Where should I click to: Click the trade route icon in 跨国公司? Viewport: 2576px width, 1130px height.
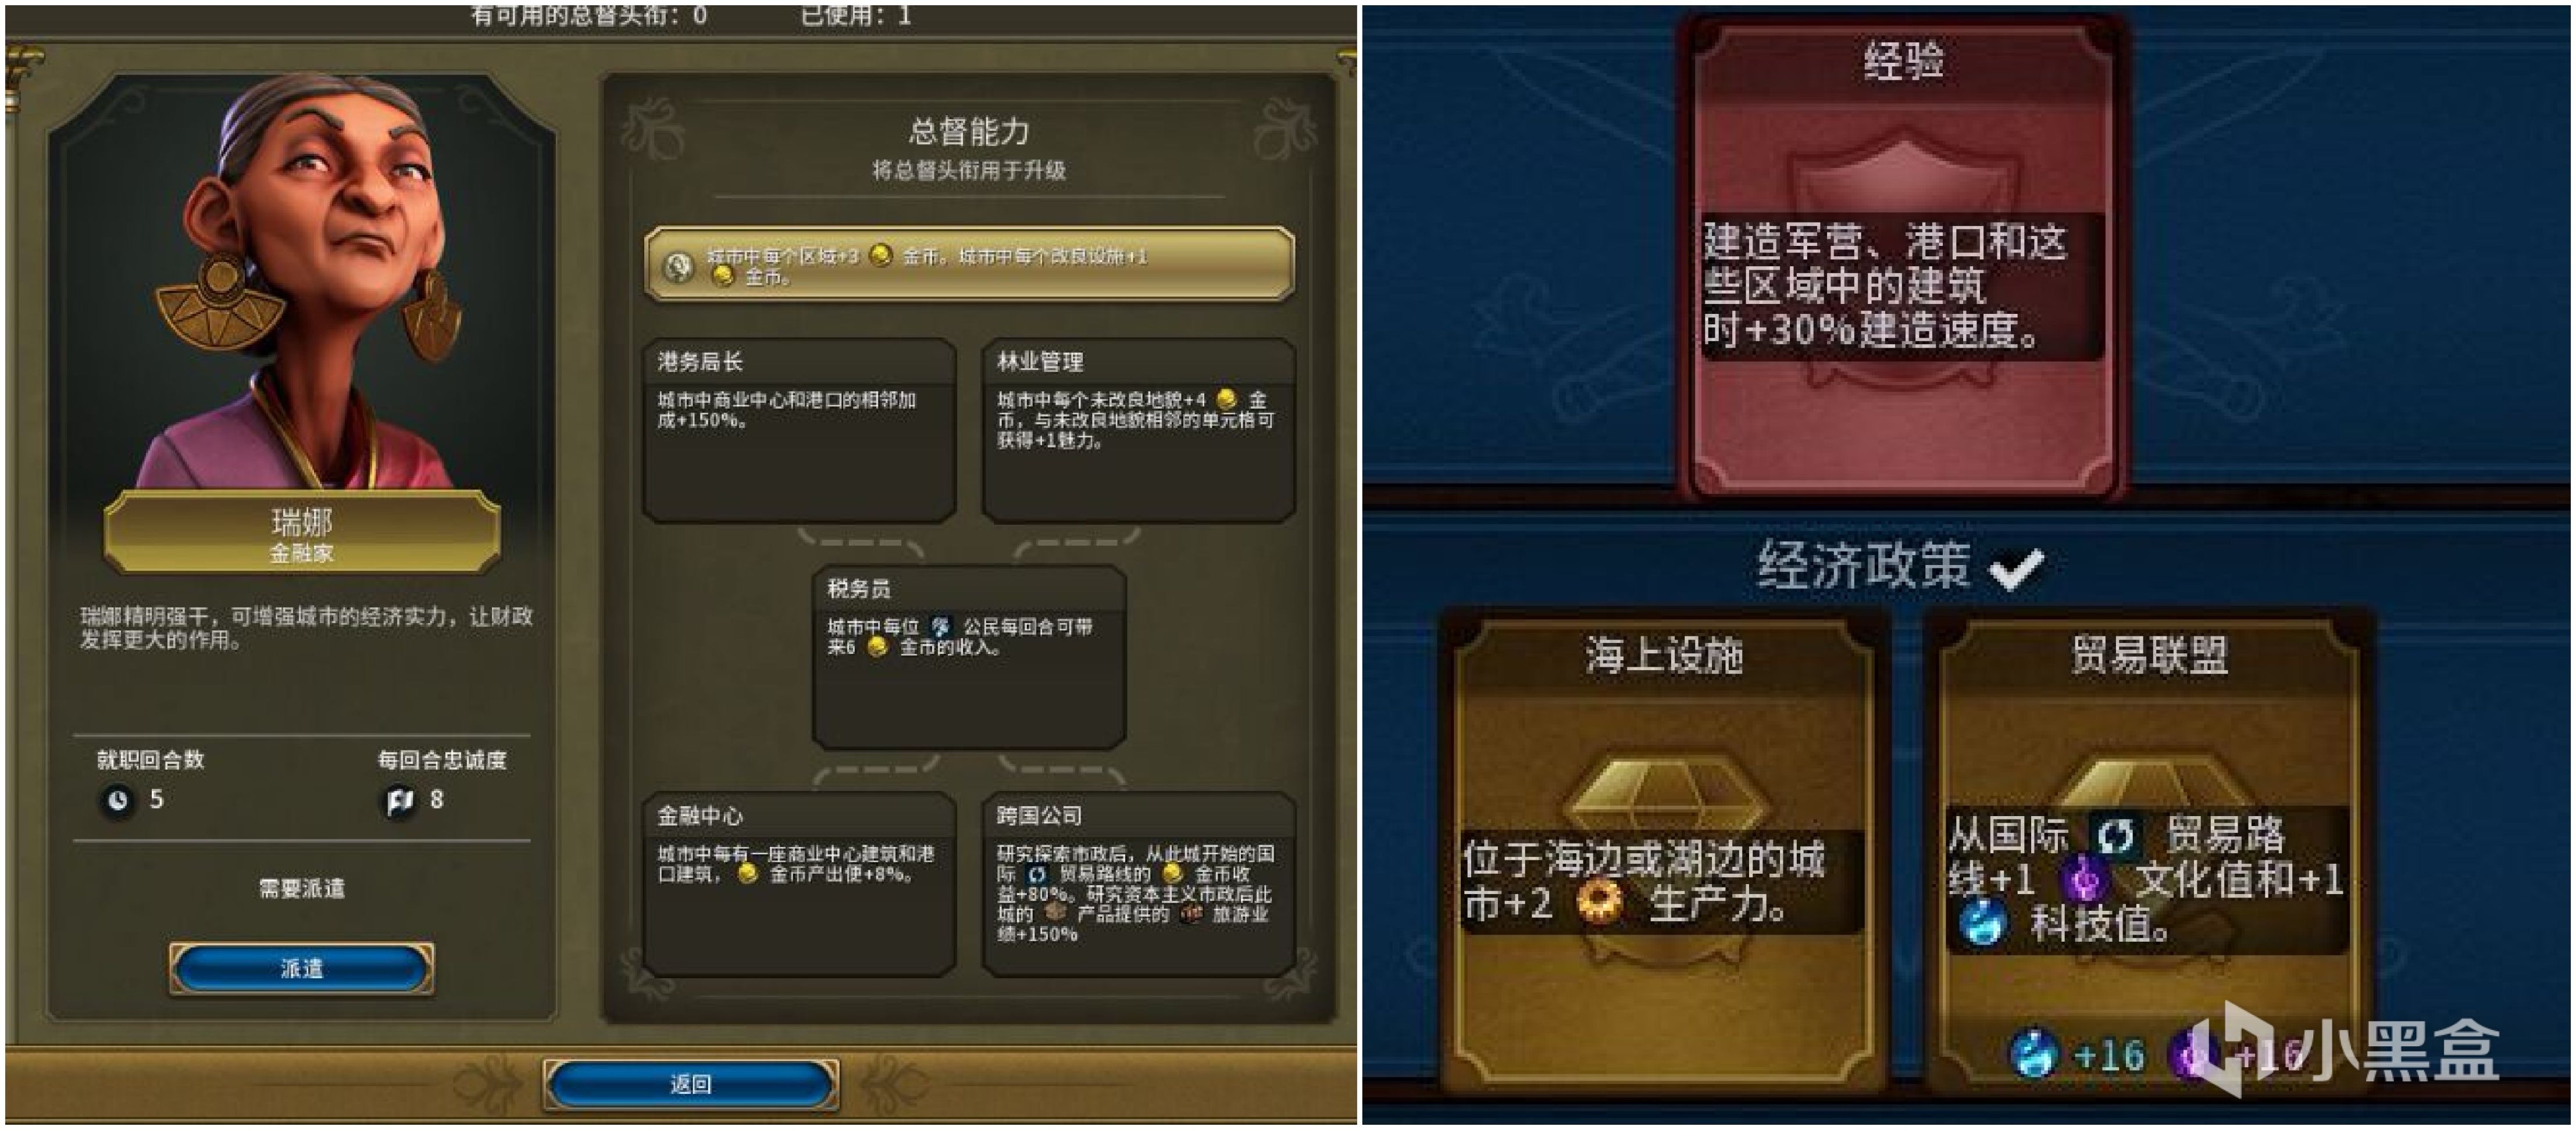click(x=1036, y=874)
